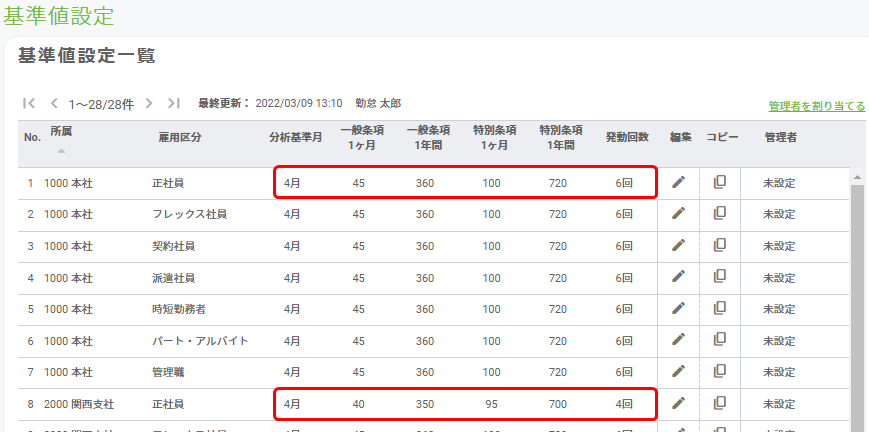Viewport: 869px width, 432px height.
Task: Copy the パート・アルバイト row
Action: click(x=719, y=340)
